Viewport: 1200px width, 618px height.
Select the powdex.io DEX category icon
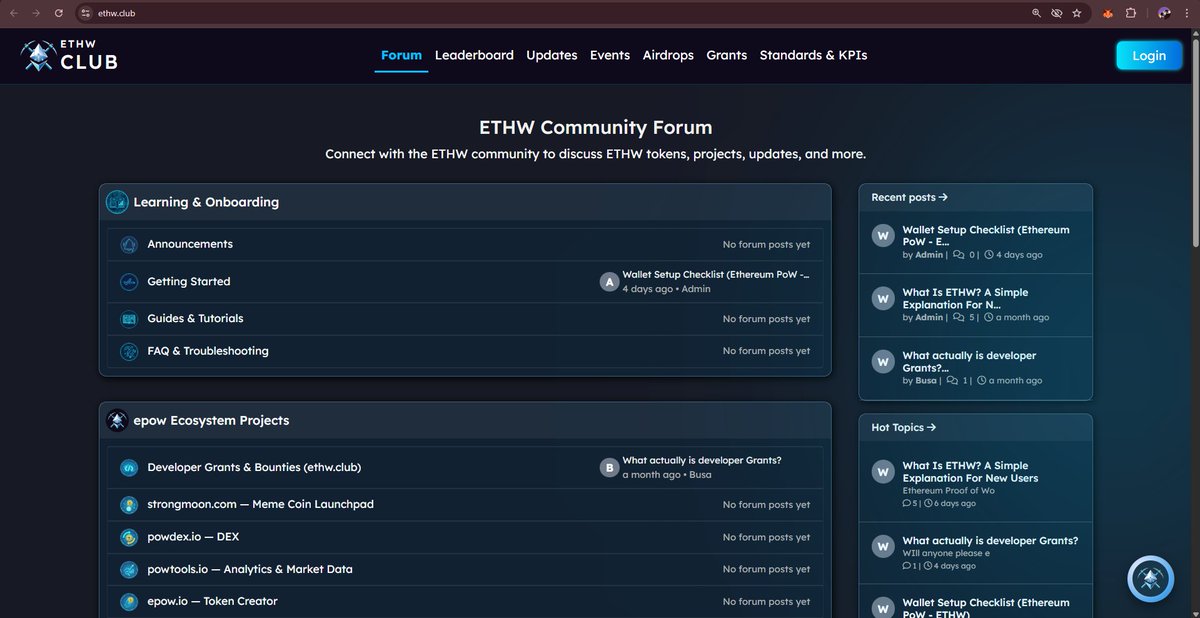pos(129,536)
